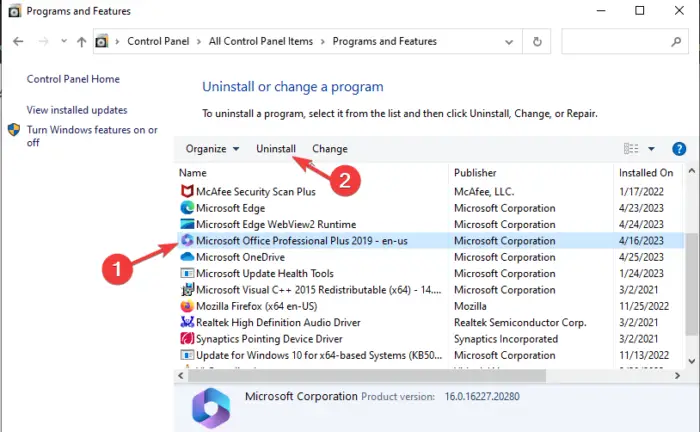700x432 pixels.
Task: Click All Control Panel Items breadcrumb
Action: click(261, 41)
